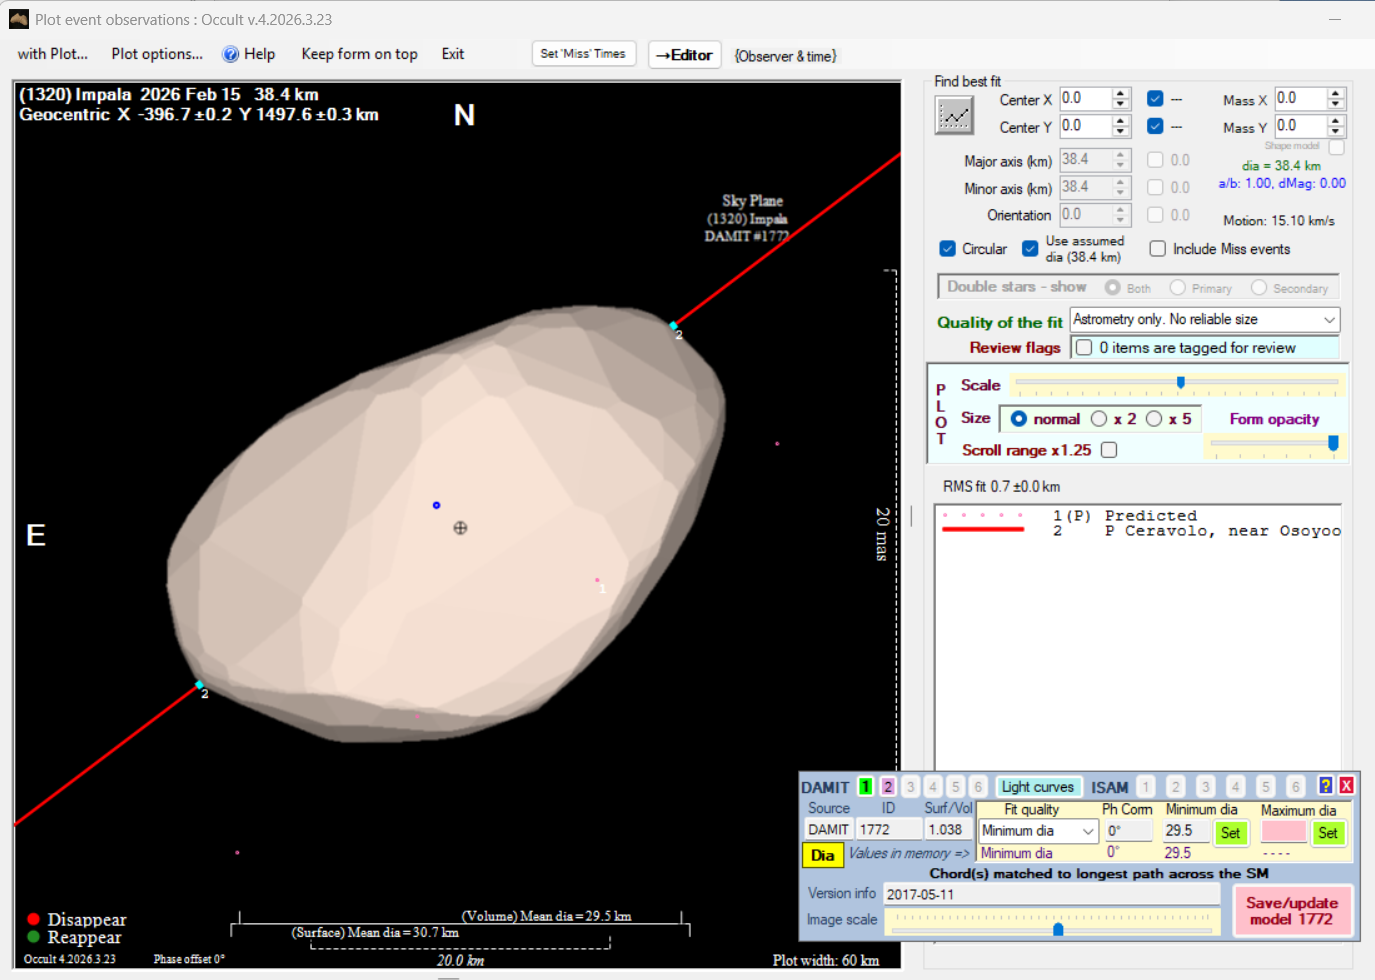
Task: Close the shape model panel with red X
Action: click(1346, 786)
